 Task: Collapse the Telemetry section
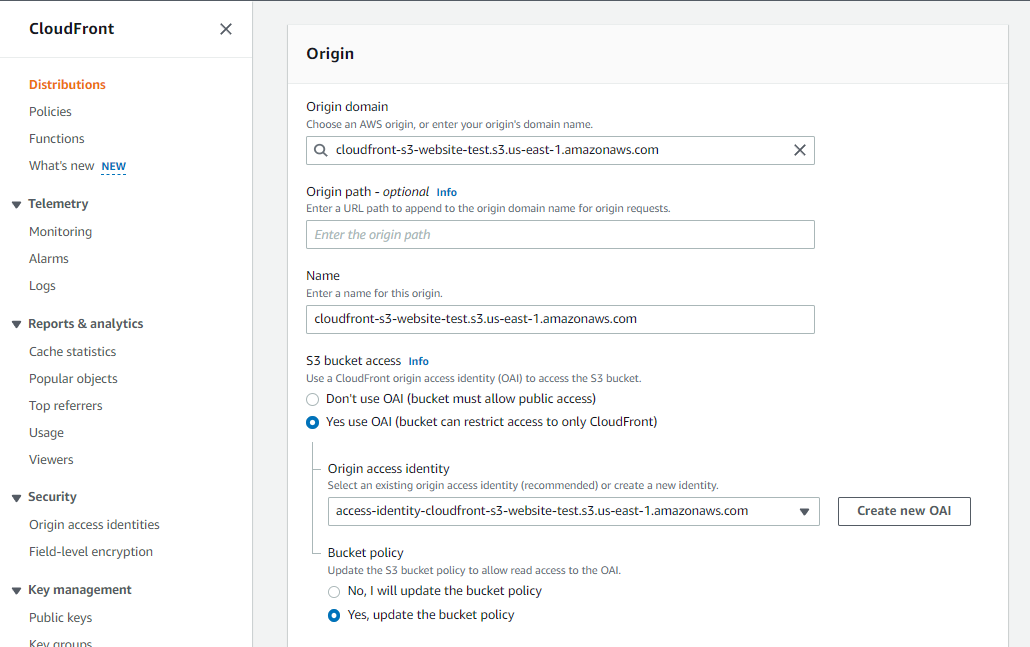tap(16, 205)
